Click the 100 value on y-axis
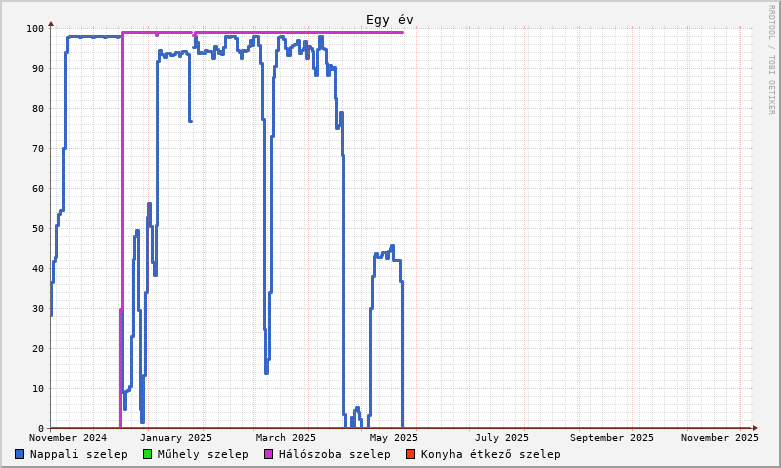The width and height of the screenshot is (781, 468). (x=34, y=28)
